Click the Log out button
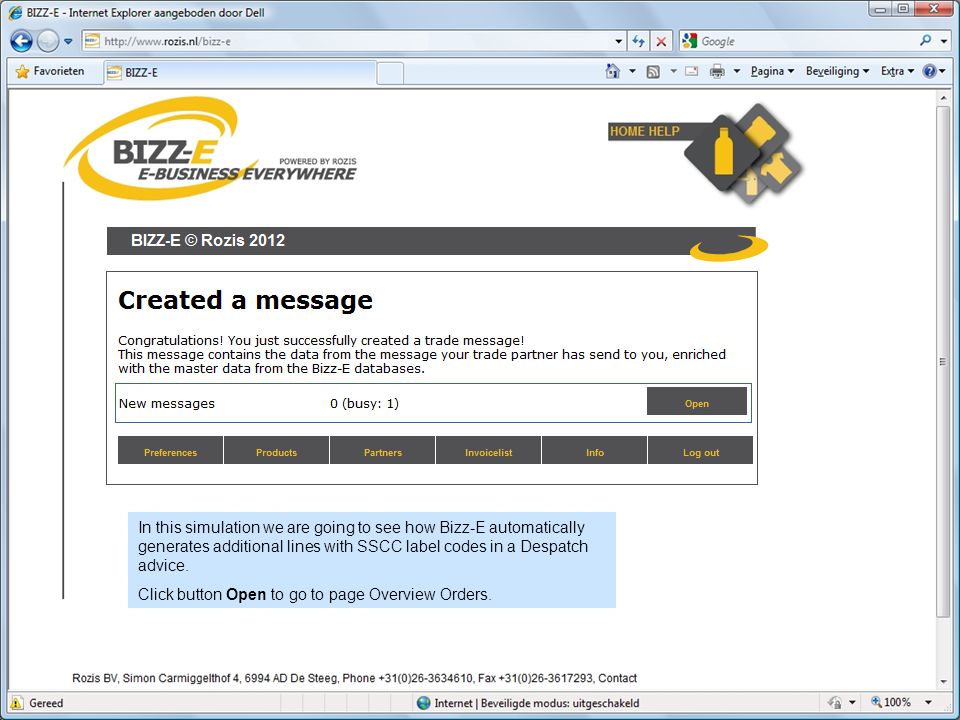The height and width of the screenshot is (720, 960). [x=700, y=451]
